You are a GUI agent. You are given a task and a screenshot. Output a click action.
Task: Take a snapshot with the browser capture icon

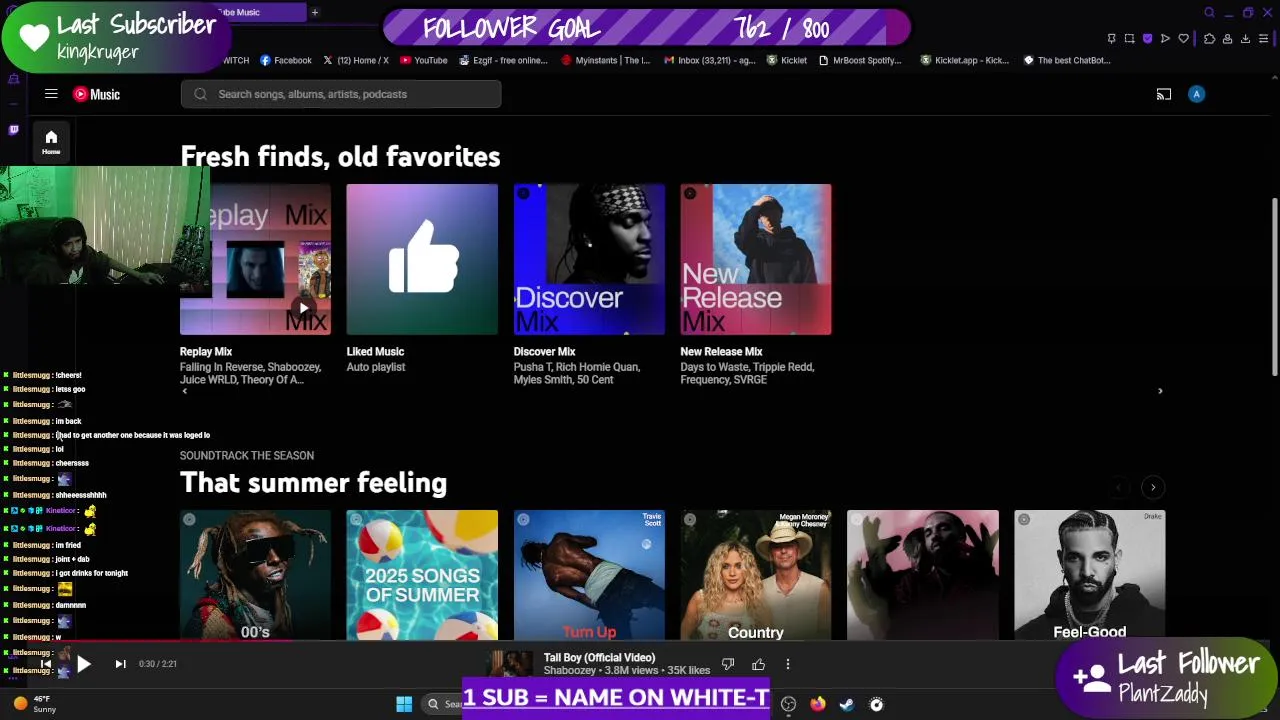tap(1129, 39)
